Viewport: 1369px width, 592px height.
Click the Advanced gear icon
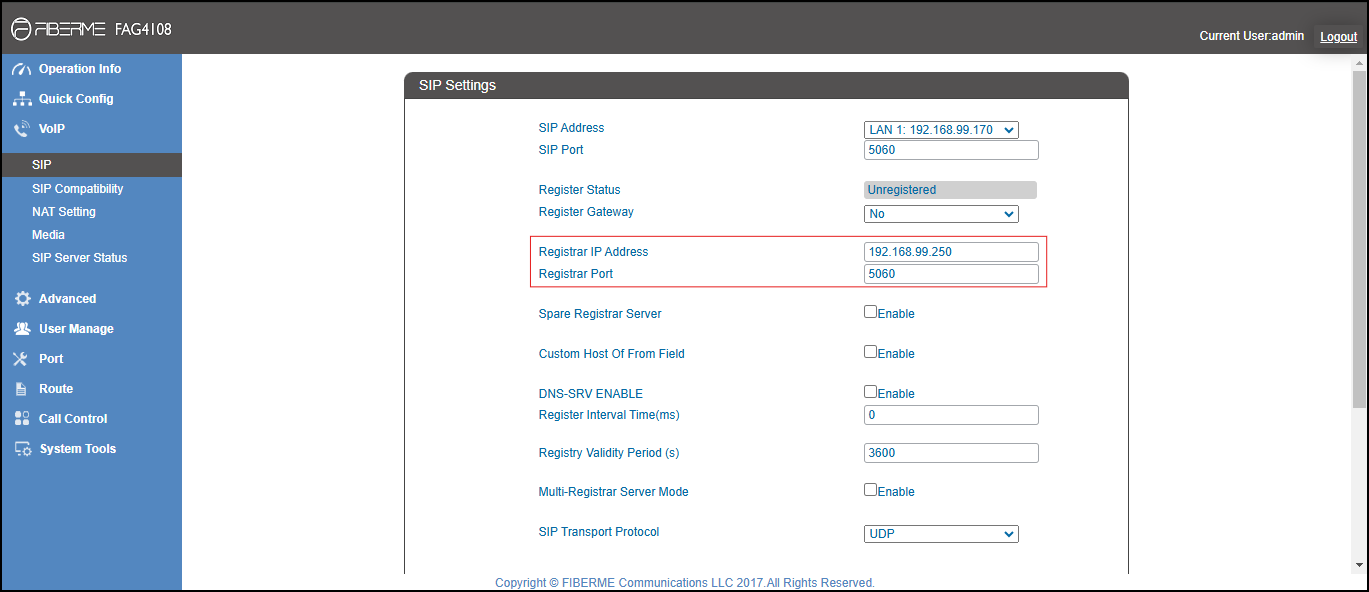coord(22,299)
